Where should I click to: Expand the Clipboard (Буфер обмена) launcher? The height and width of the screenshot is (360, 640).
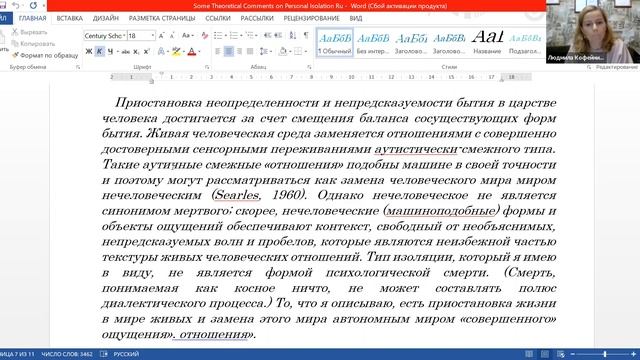click(x=78, y=67)
